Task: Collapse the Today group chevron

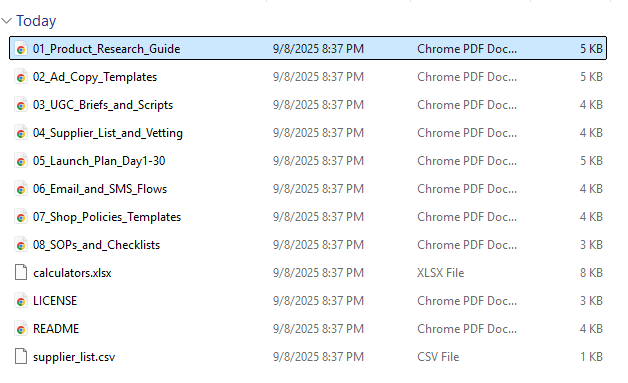Action: click(7, 20)
